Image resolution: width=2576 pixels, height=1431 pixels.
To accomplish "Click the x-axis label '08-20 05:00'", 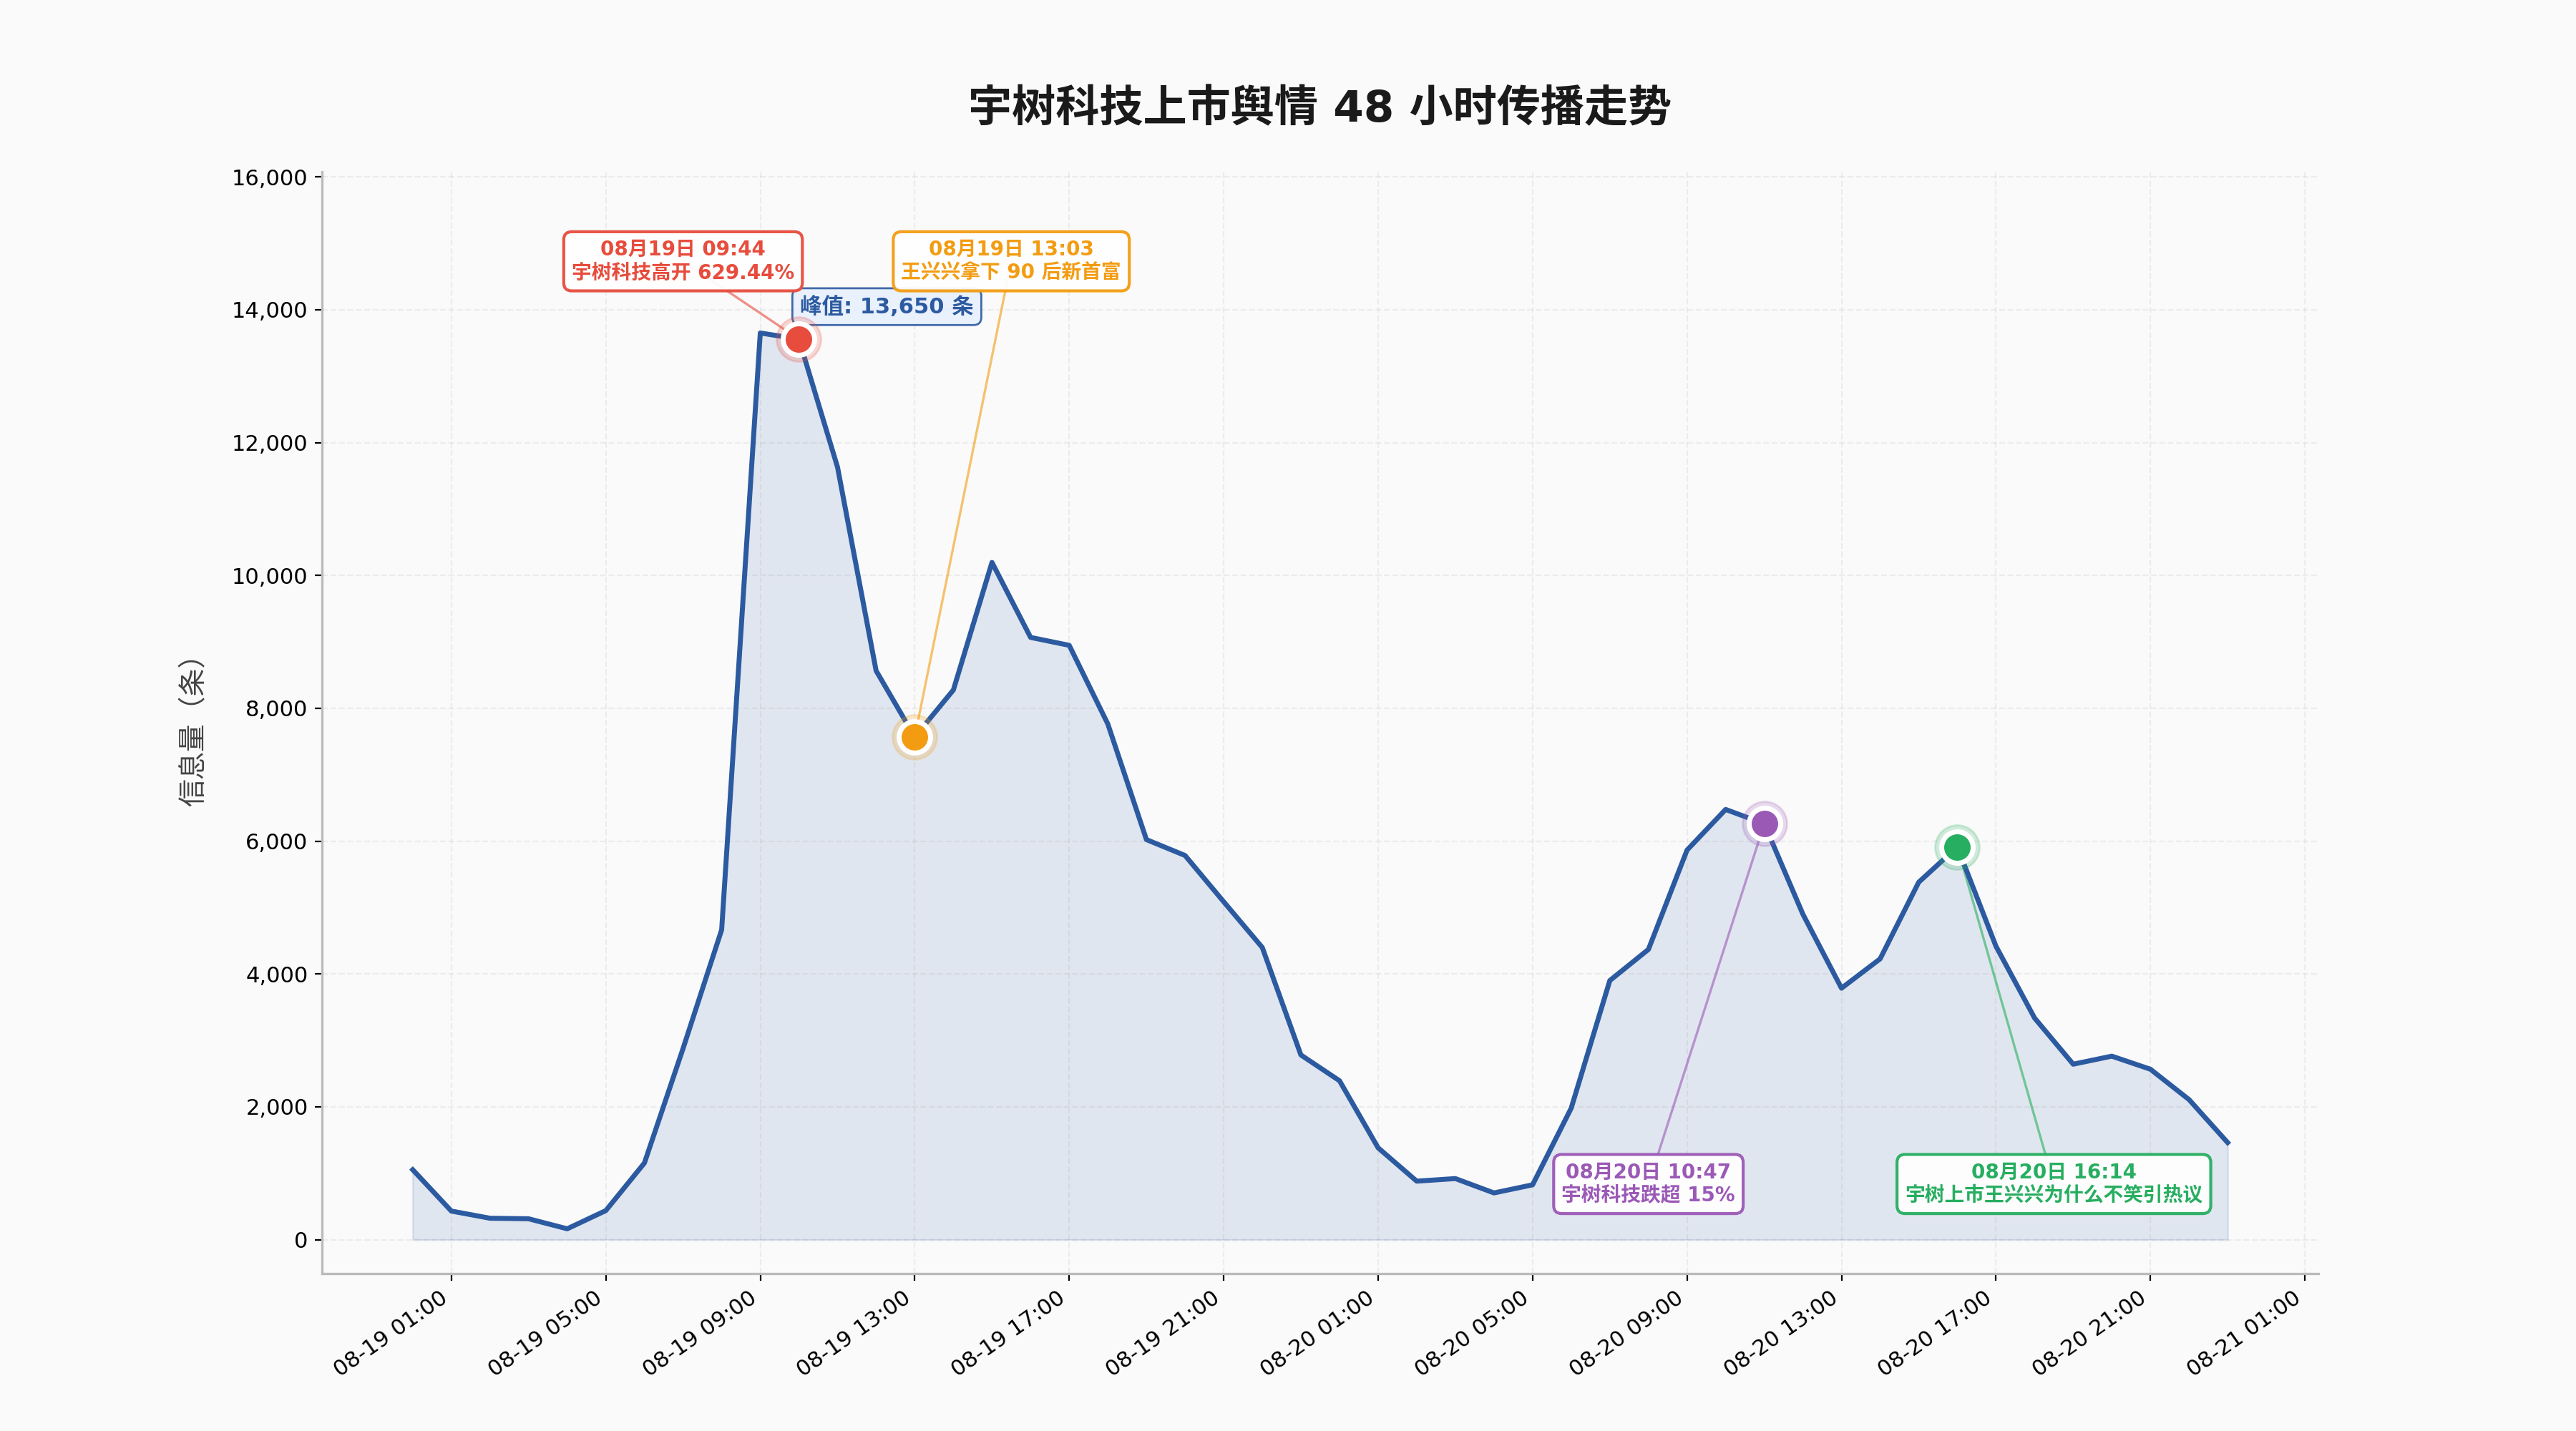I will tap(1472, 1333).
